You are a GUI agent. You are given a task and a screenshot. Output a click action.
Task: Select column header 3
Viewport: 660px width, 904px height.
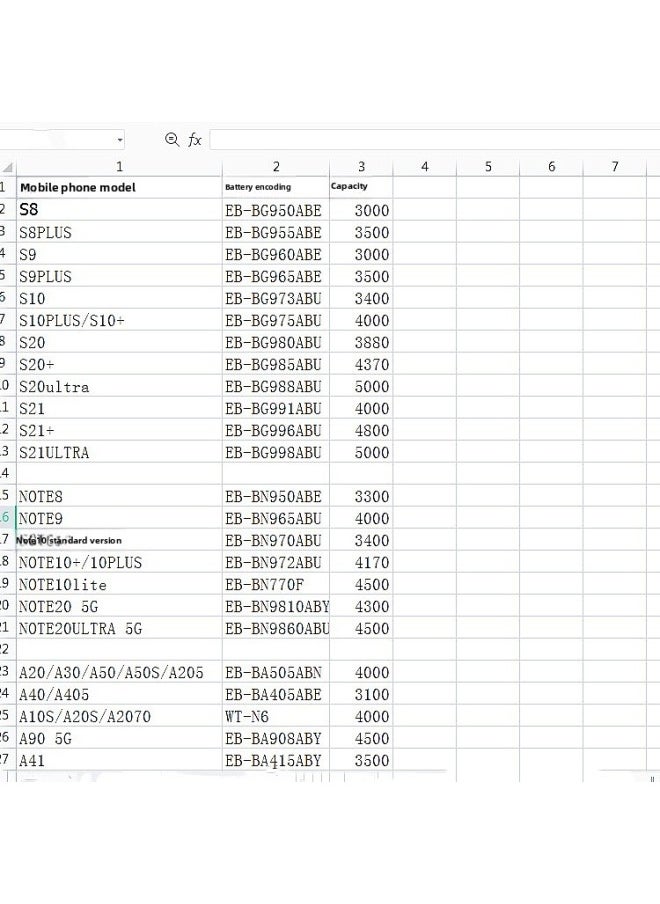(x=361, y=167)
